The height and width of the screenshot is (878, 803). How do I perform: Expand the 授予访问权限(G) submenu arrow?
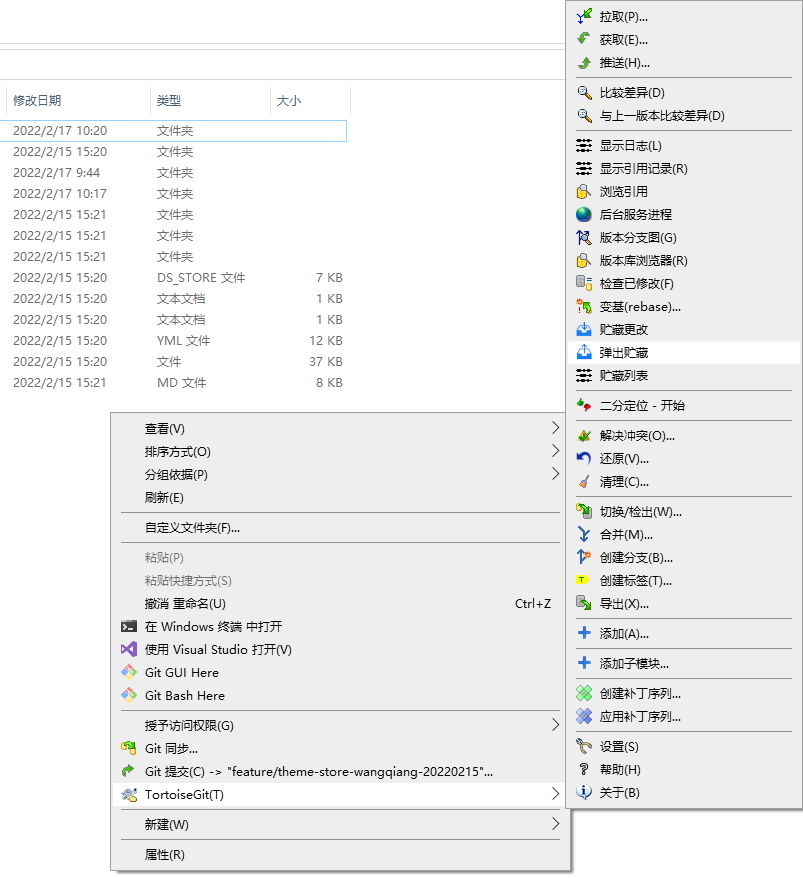pyautogui.click(x=555, y=725)
